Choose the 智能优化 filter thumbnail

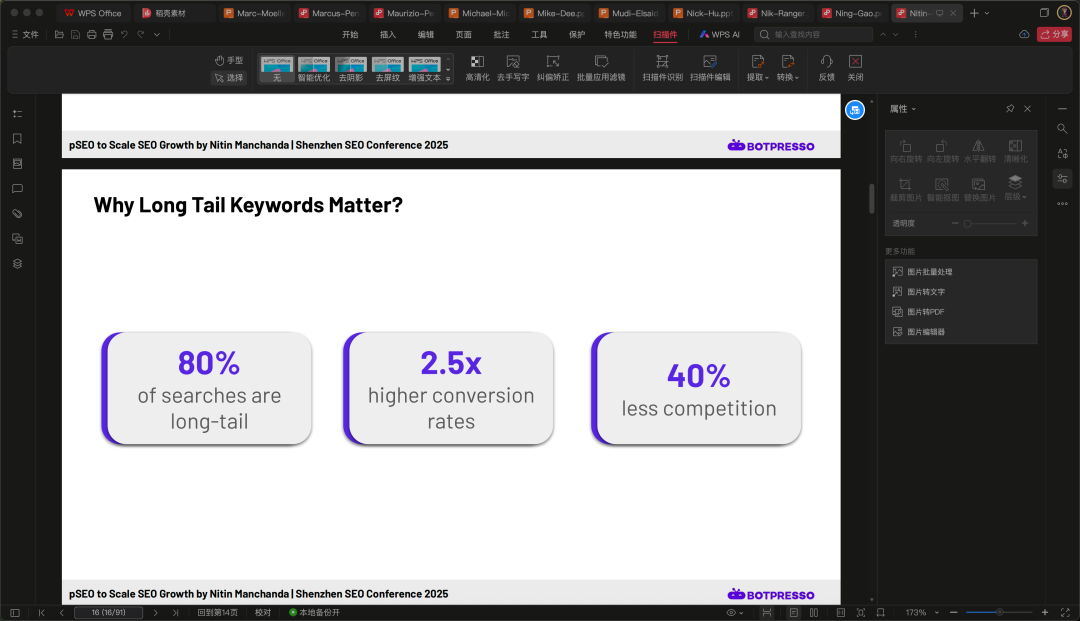pyautogui.click(x=313, y=70)
